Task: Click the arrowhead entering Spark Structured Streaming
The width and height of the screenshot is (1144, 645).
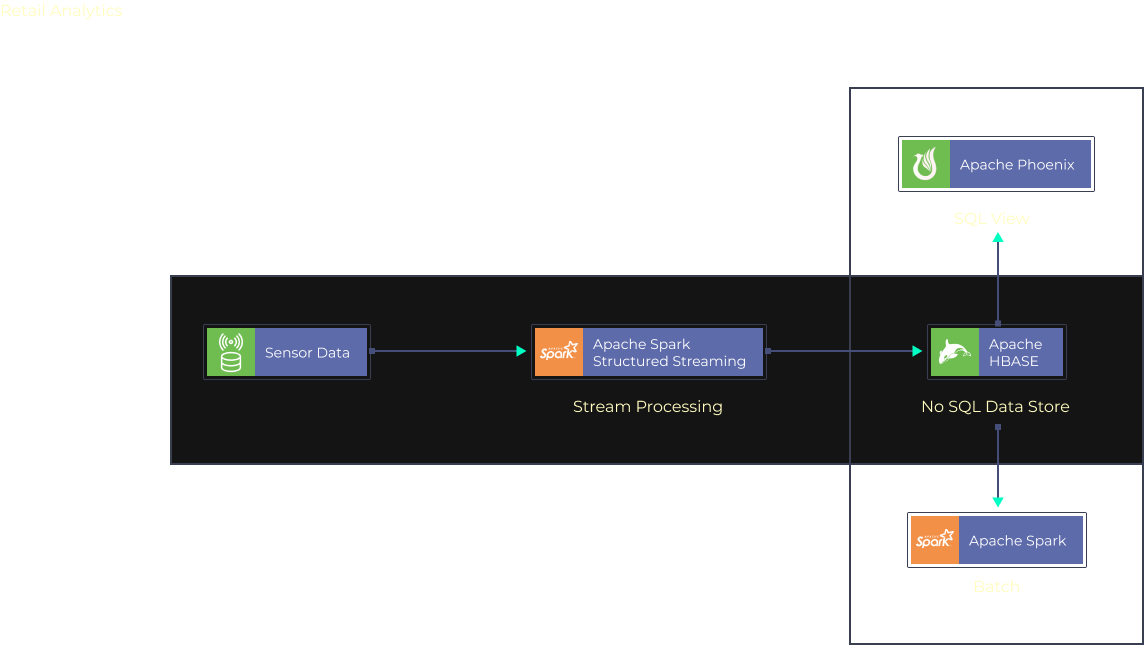Action: tap(521, 351)
